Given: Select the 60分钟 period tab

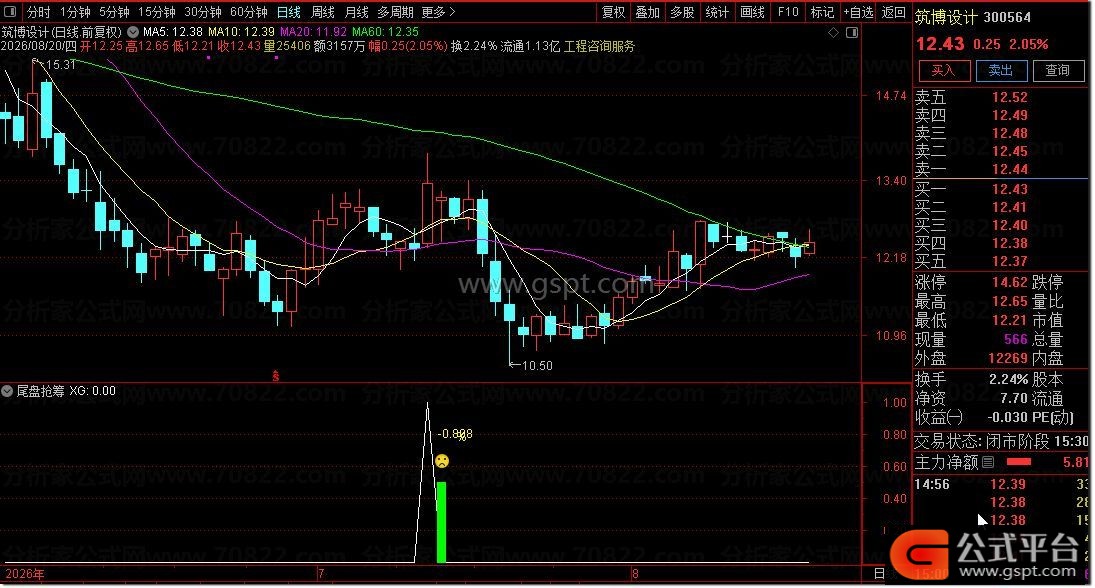Looking at the screenshot, I should (249, 13).
